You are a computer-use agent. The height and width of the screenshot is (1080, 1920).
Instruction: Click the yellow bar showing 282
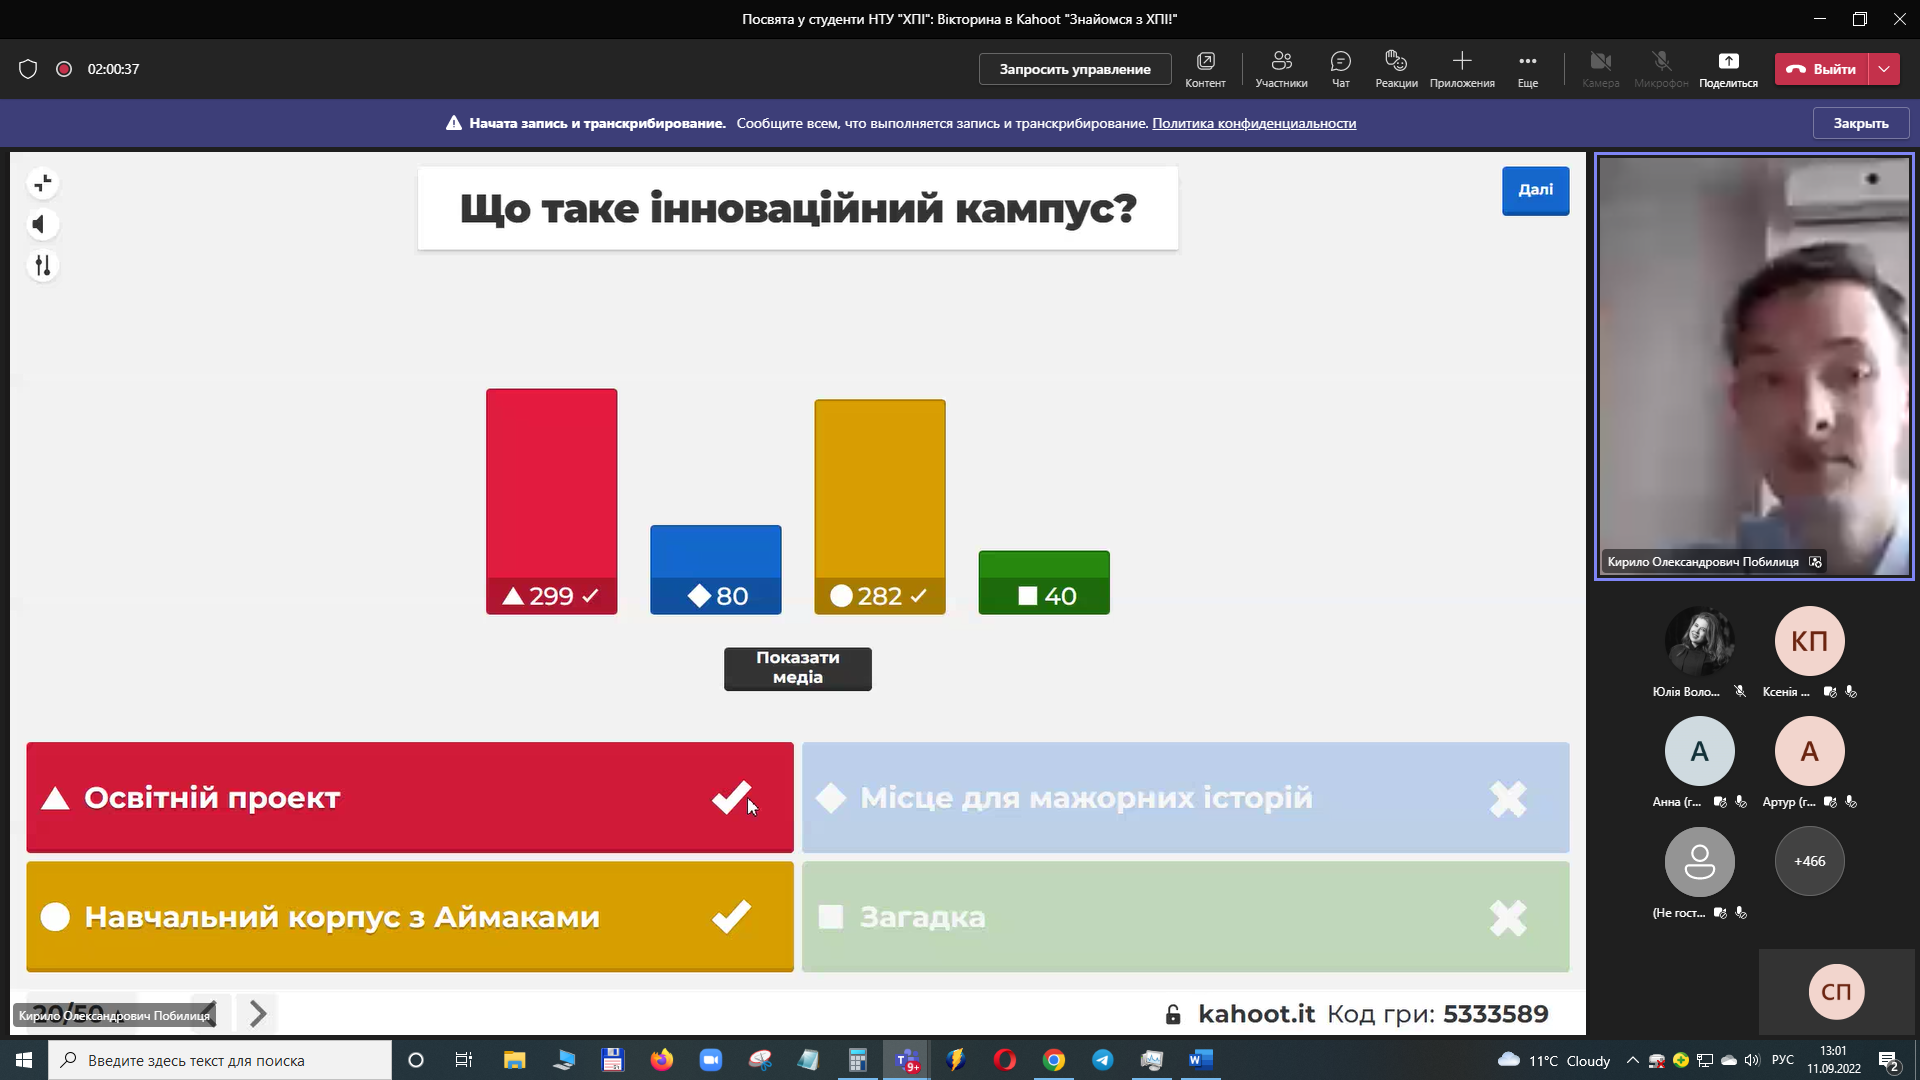tap(879, 507)
